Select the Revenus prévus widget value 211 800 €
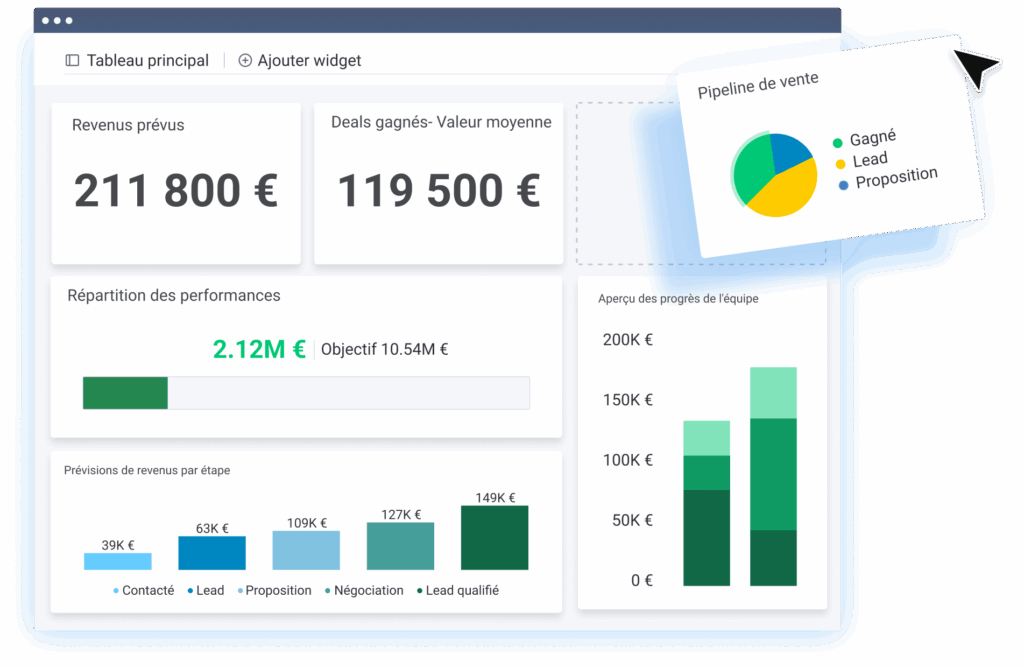 pos(176,191)
